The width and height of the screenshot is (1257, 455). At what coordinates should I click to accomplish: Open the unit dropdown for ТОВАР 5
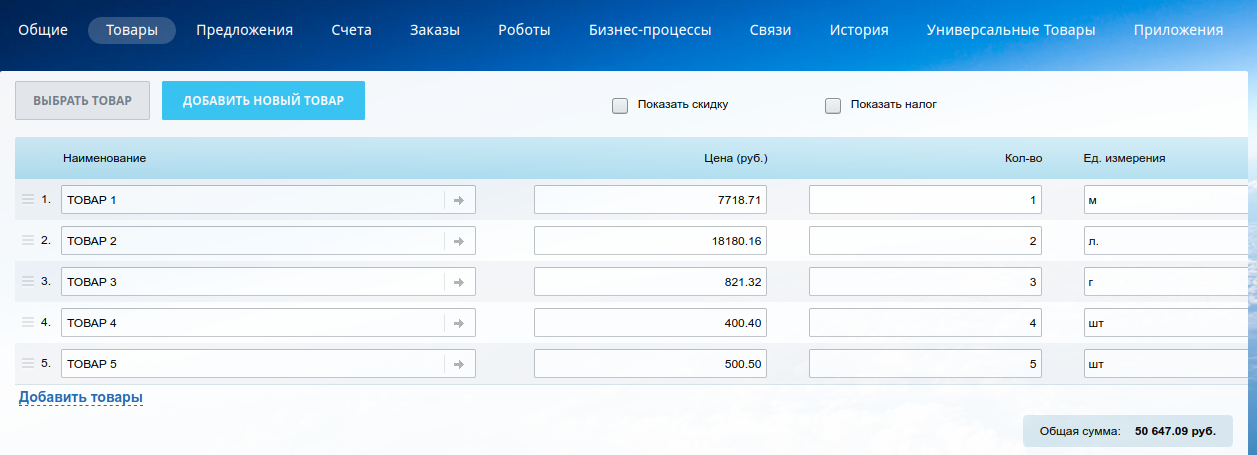click(1166, 364)
